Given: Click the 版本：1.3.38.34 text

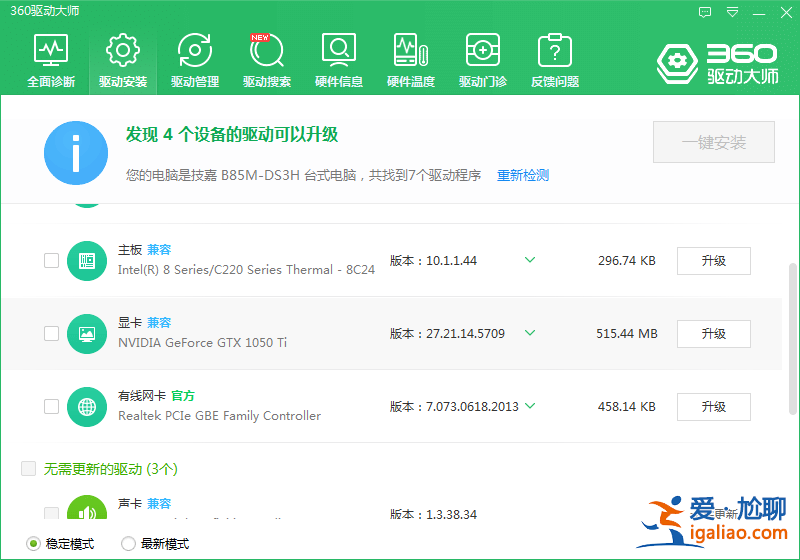Looking at the screenshot, I should [433, 514].
